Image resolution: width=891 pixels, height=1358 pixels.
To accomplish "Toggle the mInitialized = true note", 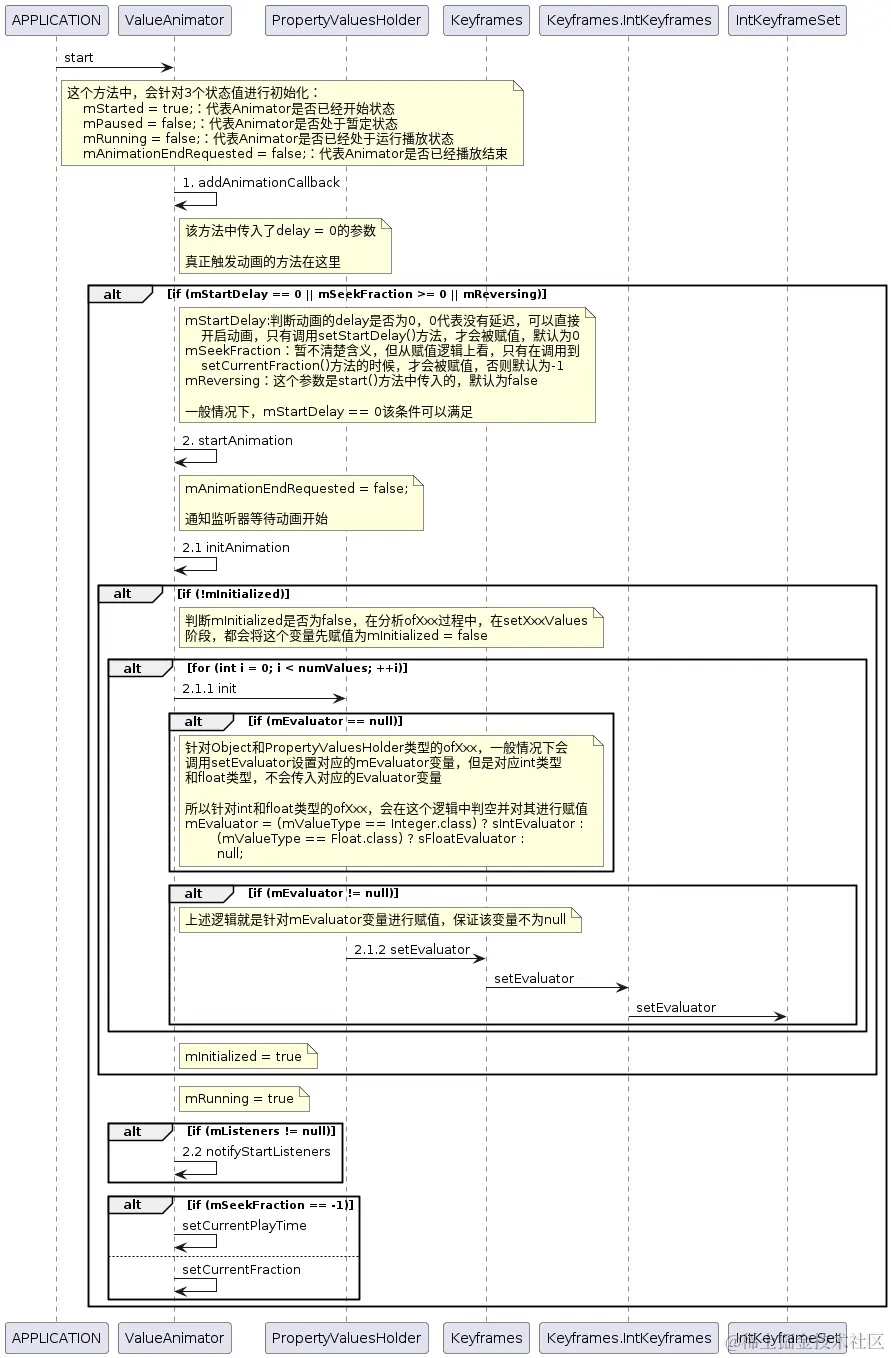I will (x=247, y=1055).
